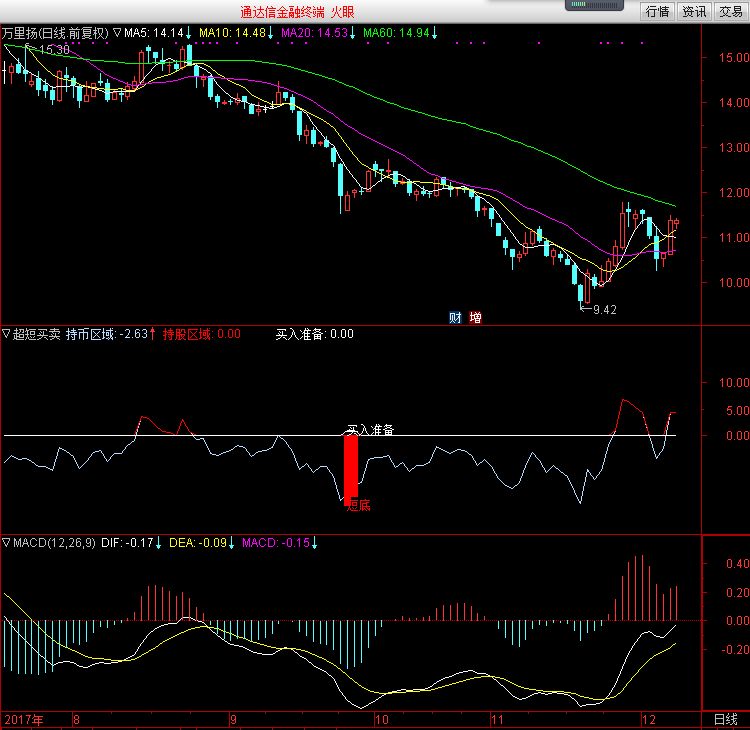This screenshot has height=730, width=750.
Task: Open the 资讯 news tab
Action: coord(694,11)
